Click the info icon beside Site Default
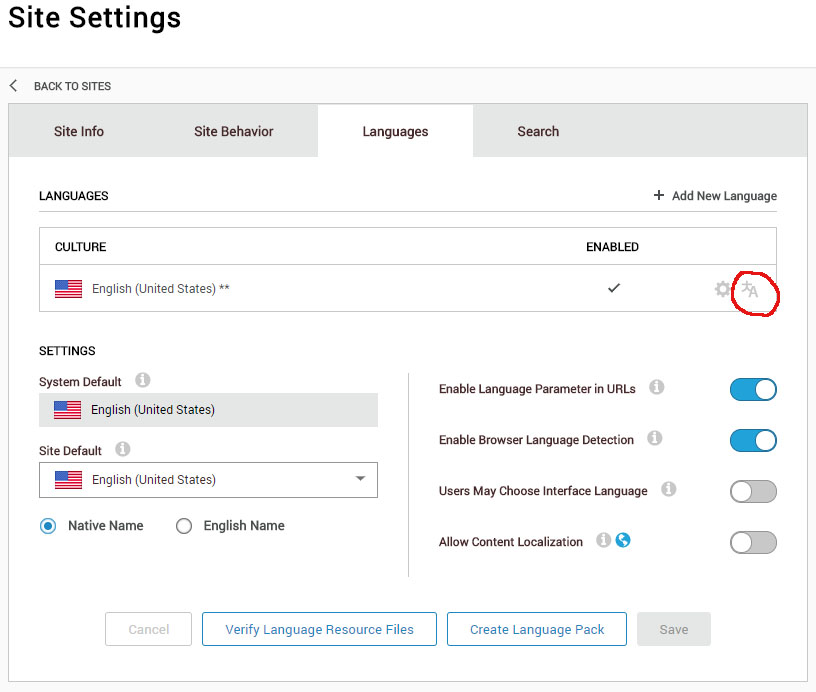This screenshot has height=692, width=816. (x=123, y=449)
